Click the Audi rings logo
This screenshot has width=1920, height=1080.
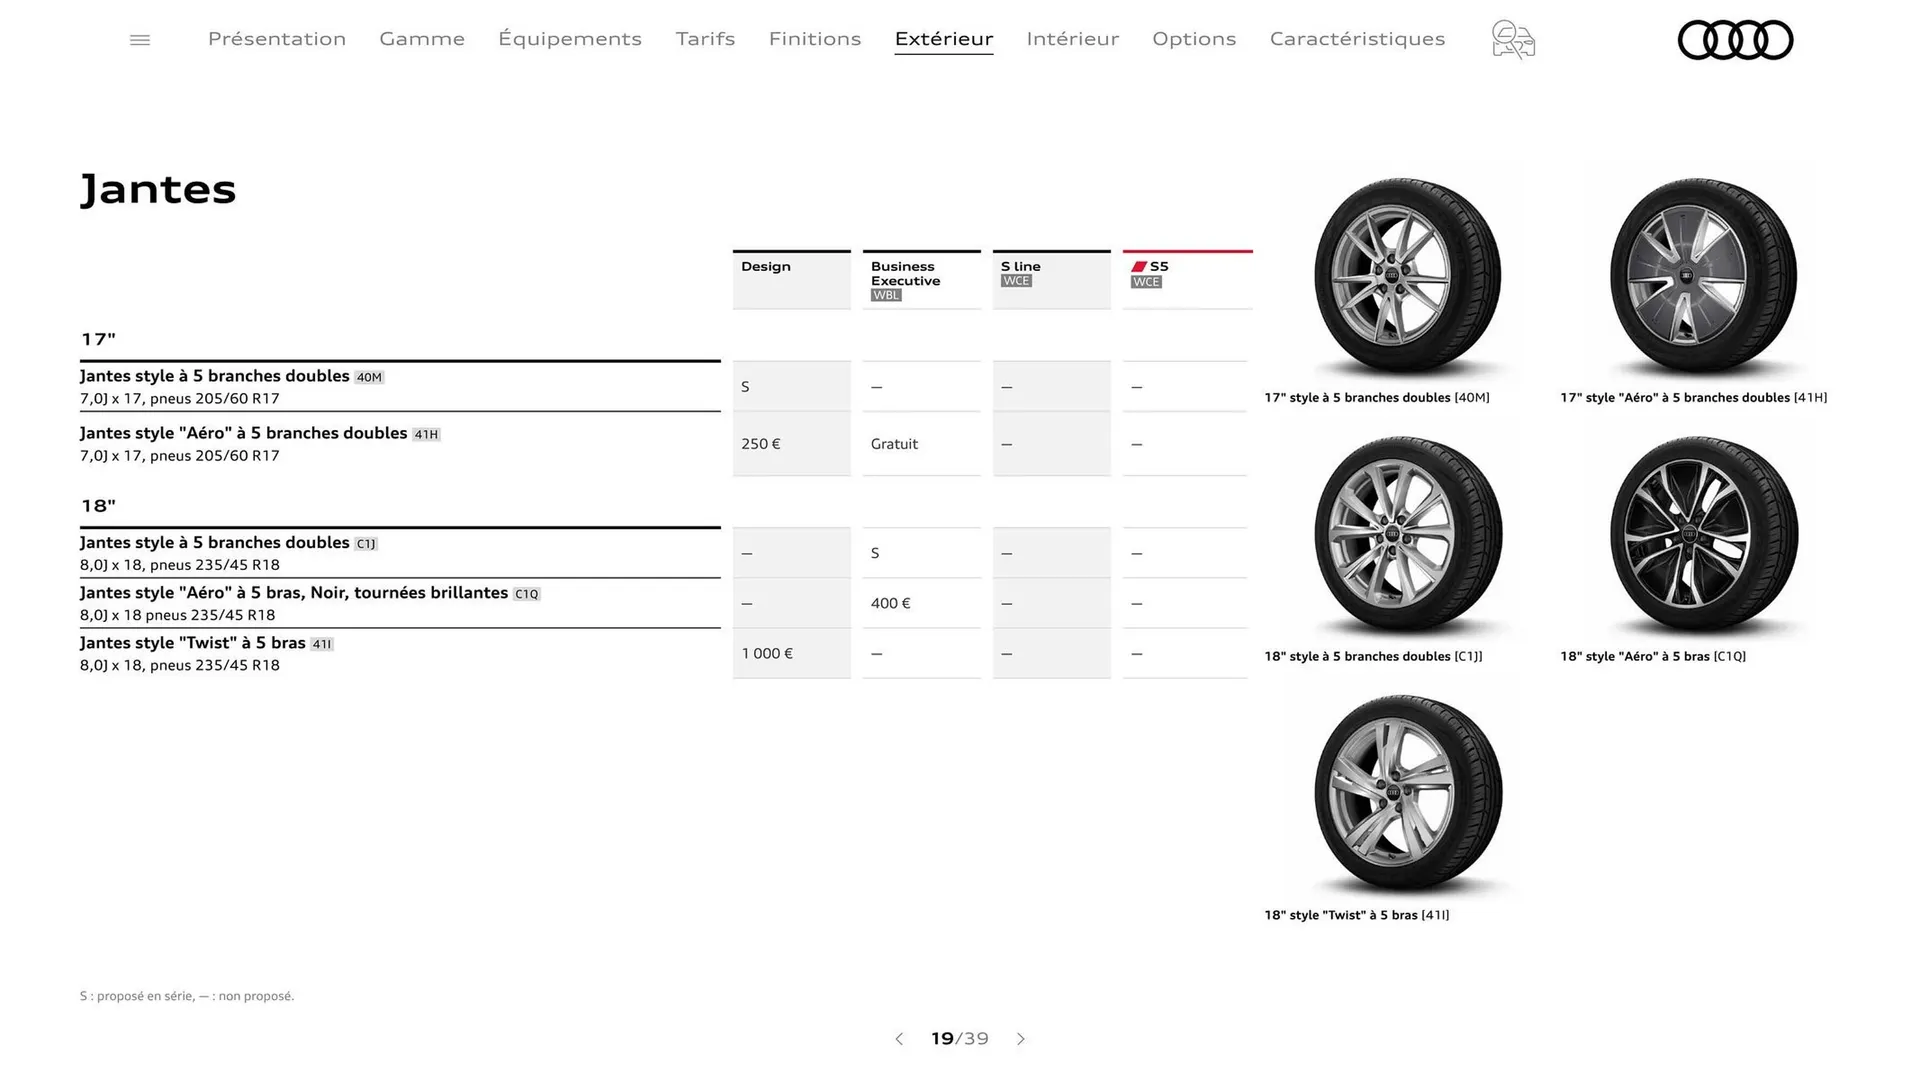pos(1735,40)
